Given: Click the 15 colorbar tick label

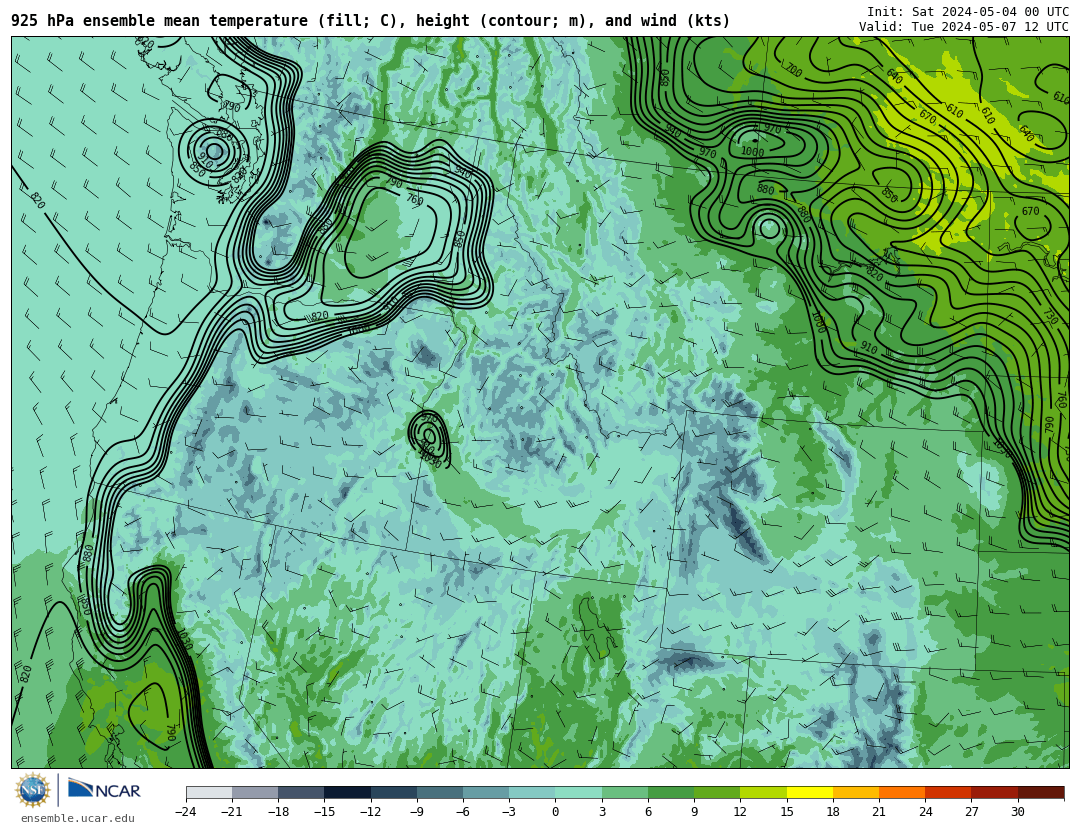Looking at the screenshot, I should tap(787, 812).
